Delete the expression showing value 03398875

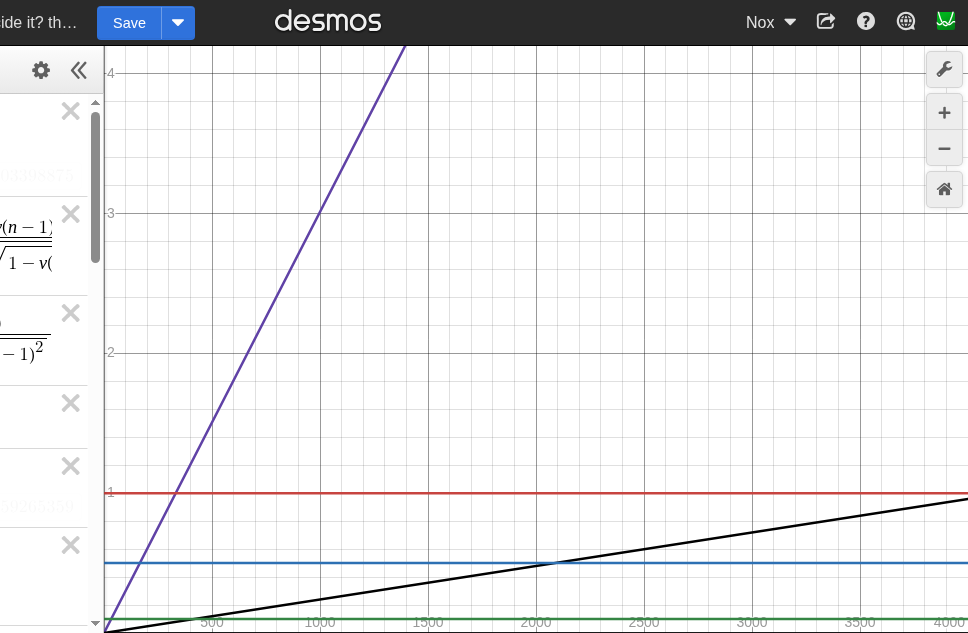click(71, 111)
